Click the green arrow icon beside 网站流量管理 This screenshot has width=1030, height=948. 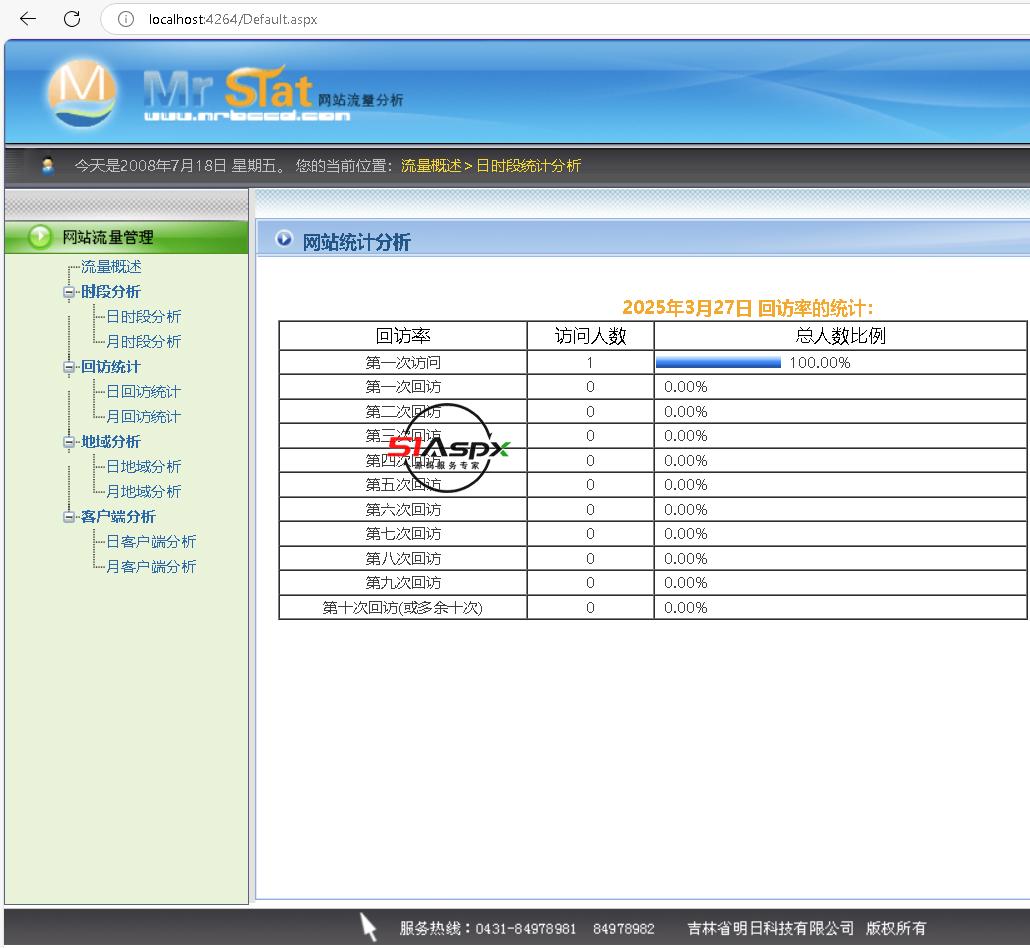[x=40, y=237]
